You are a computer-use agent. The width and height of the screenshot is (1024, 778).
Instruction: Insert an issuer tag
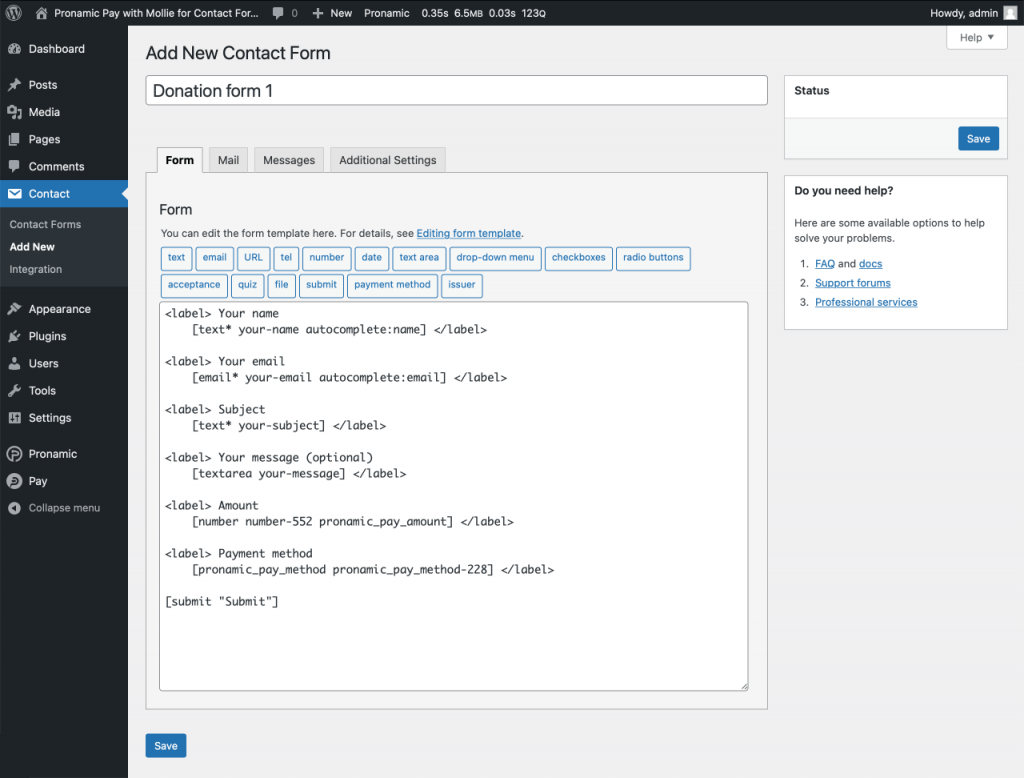[462, 285]
